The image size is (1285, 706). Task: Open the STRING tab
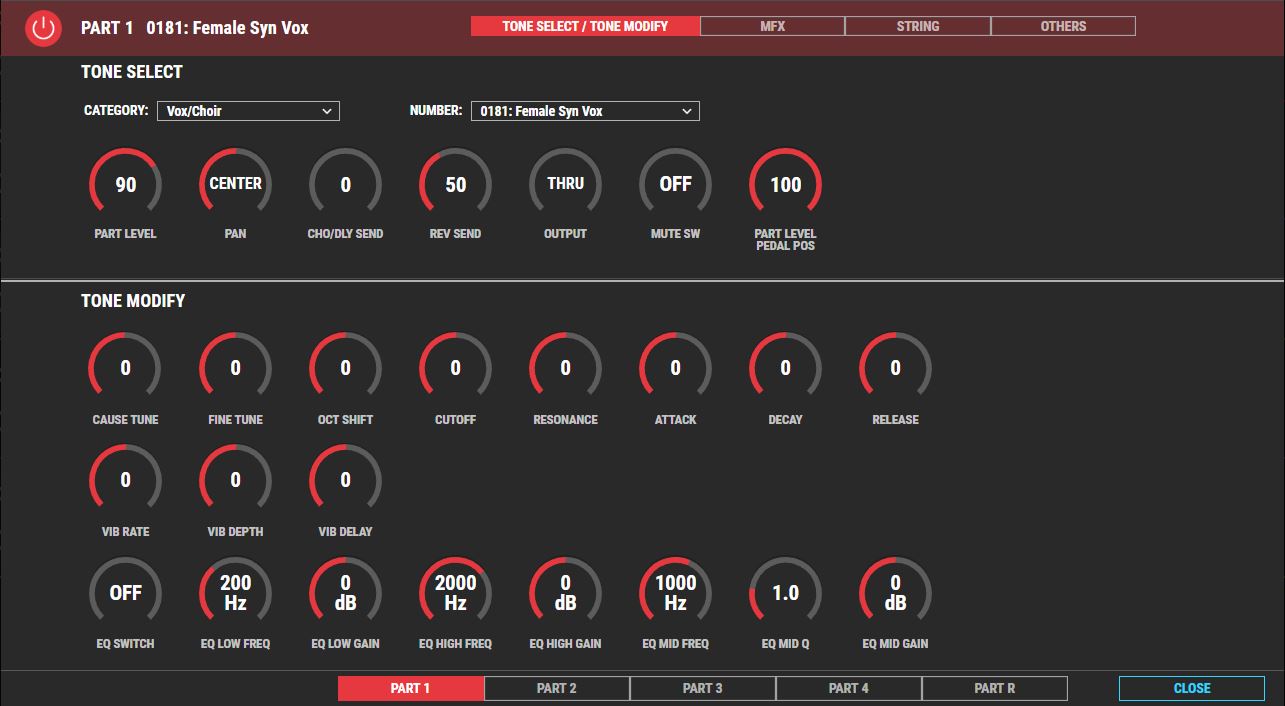coord(917,26)
